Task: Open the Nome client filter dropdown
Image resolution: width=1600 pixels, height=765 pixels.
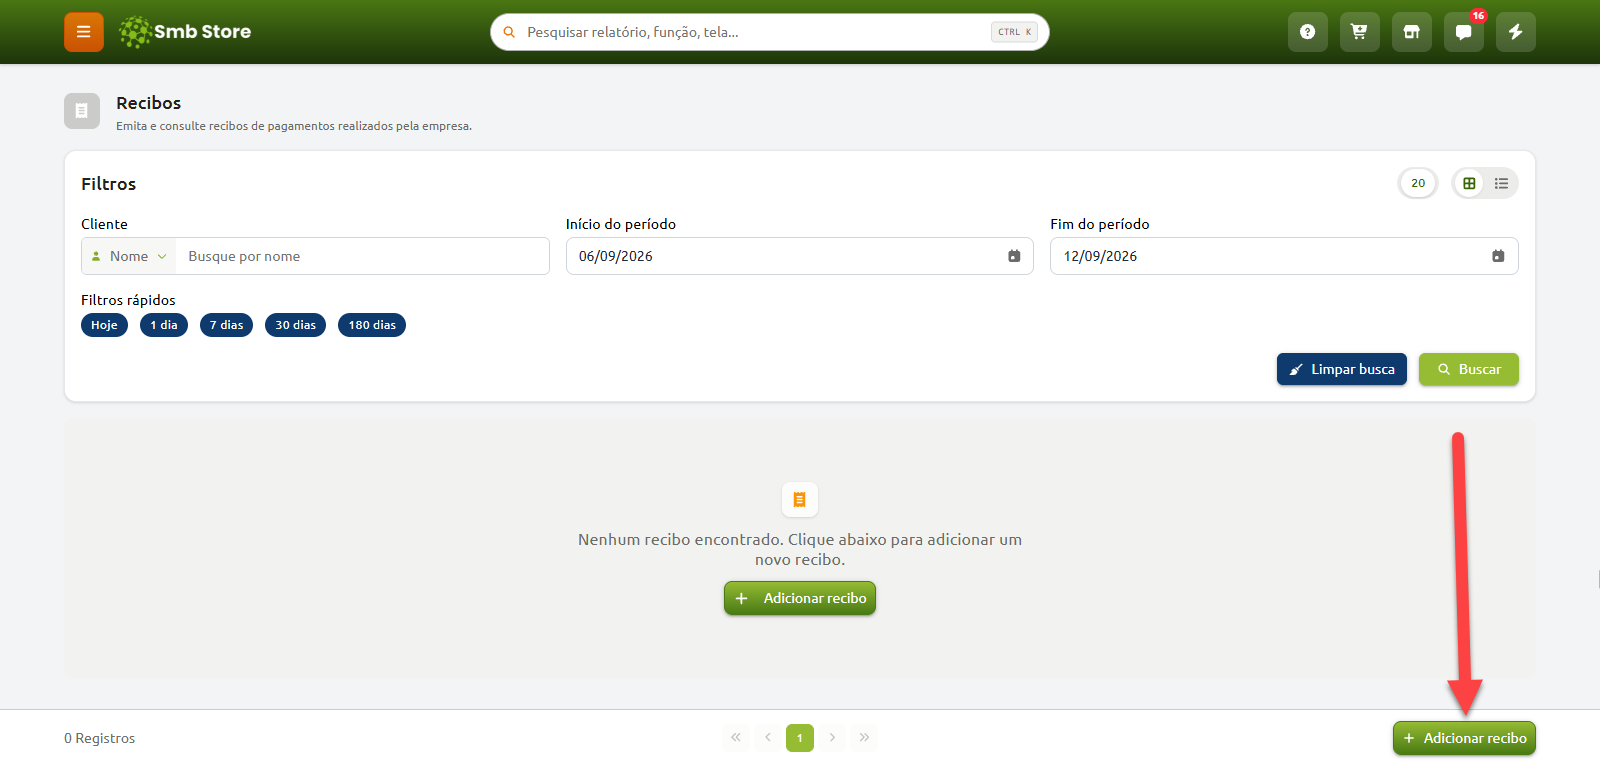Action: coord(129,256)
